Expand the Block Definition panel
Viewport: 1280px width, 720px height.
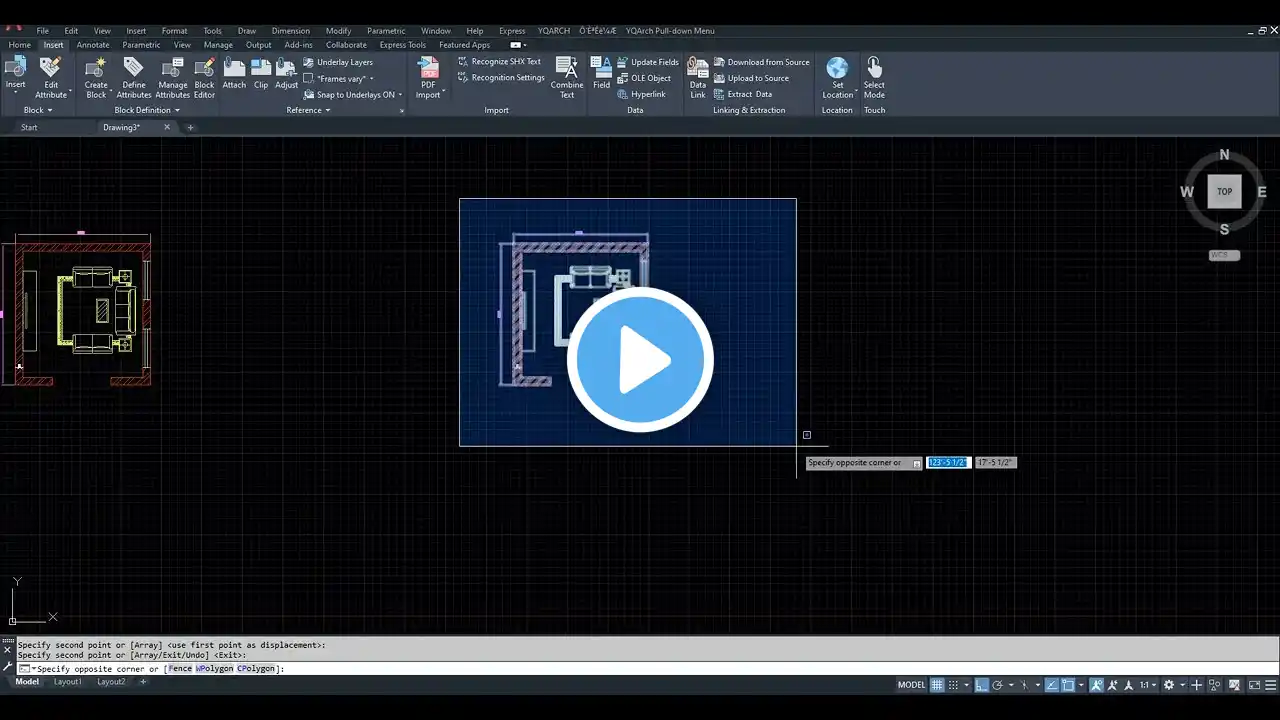(x=146, y=110)
